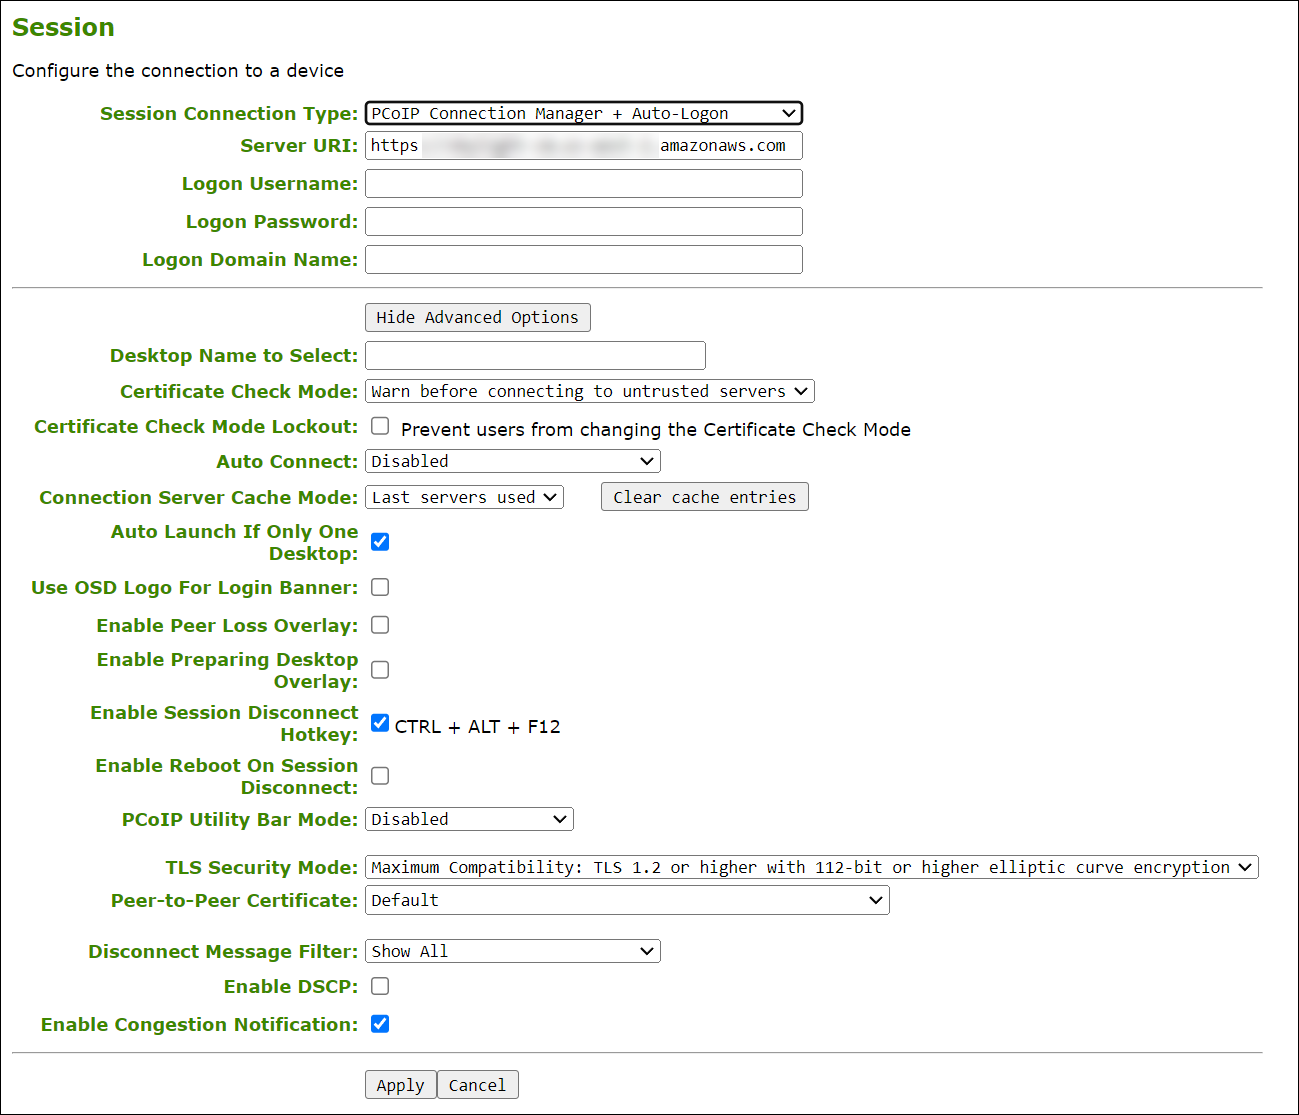Focus the Logon Password field
The height and width of the screenshot is (1115, 1299).
584,221
